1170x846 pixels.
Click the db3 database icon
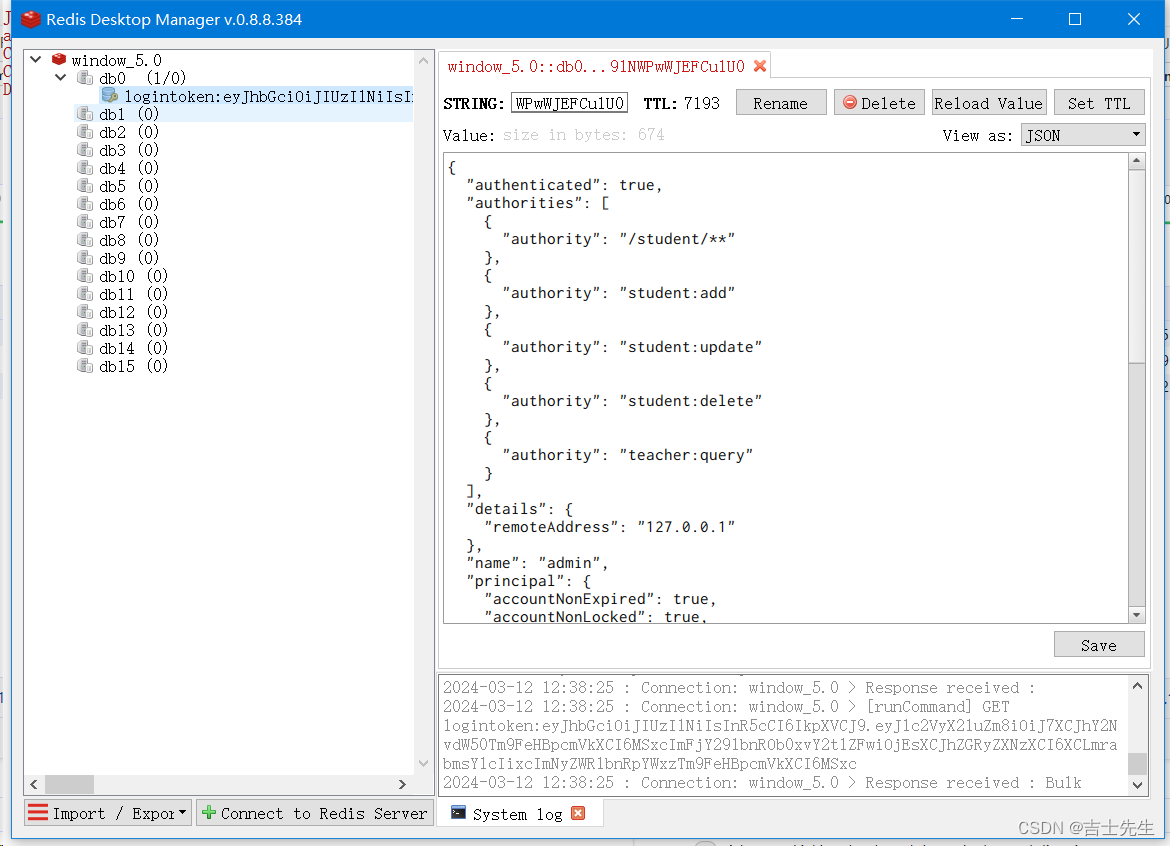point(86,149)
